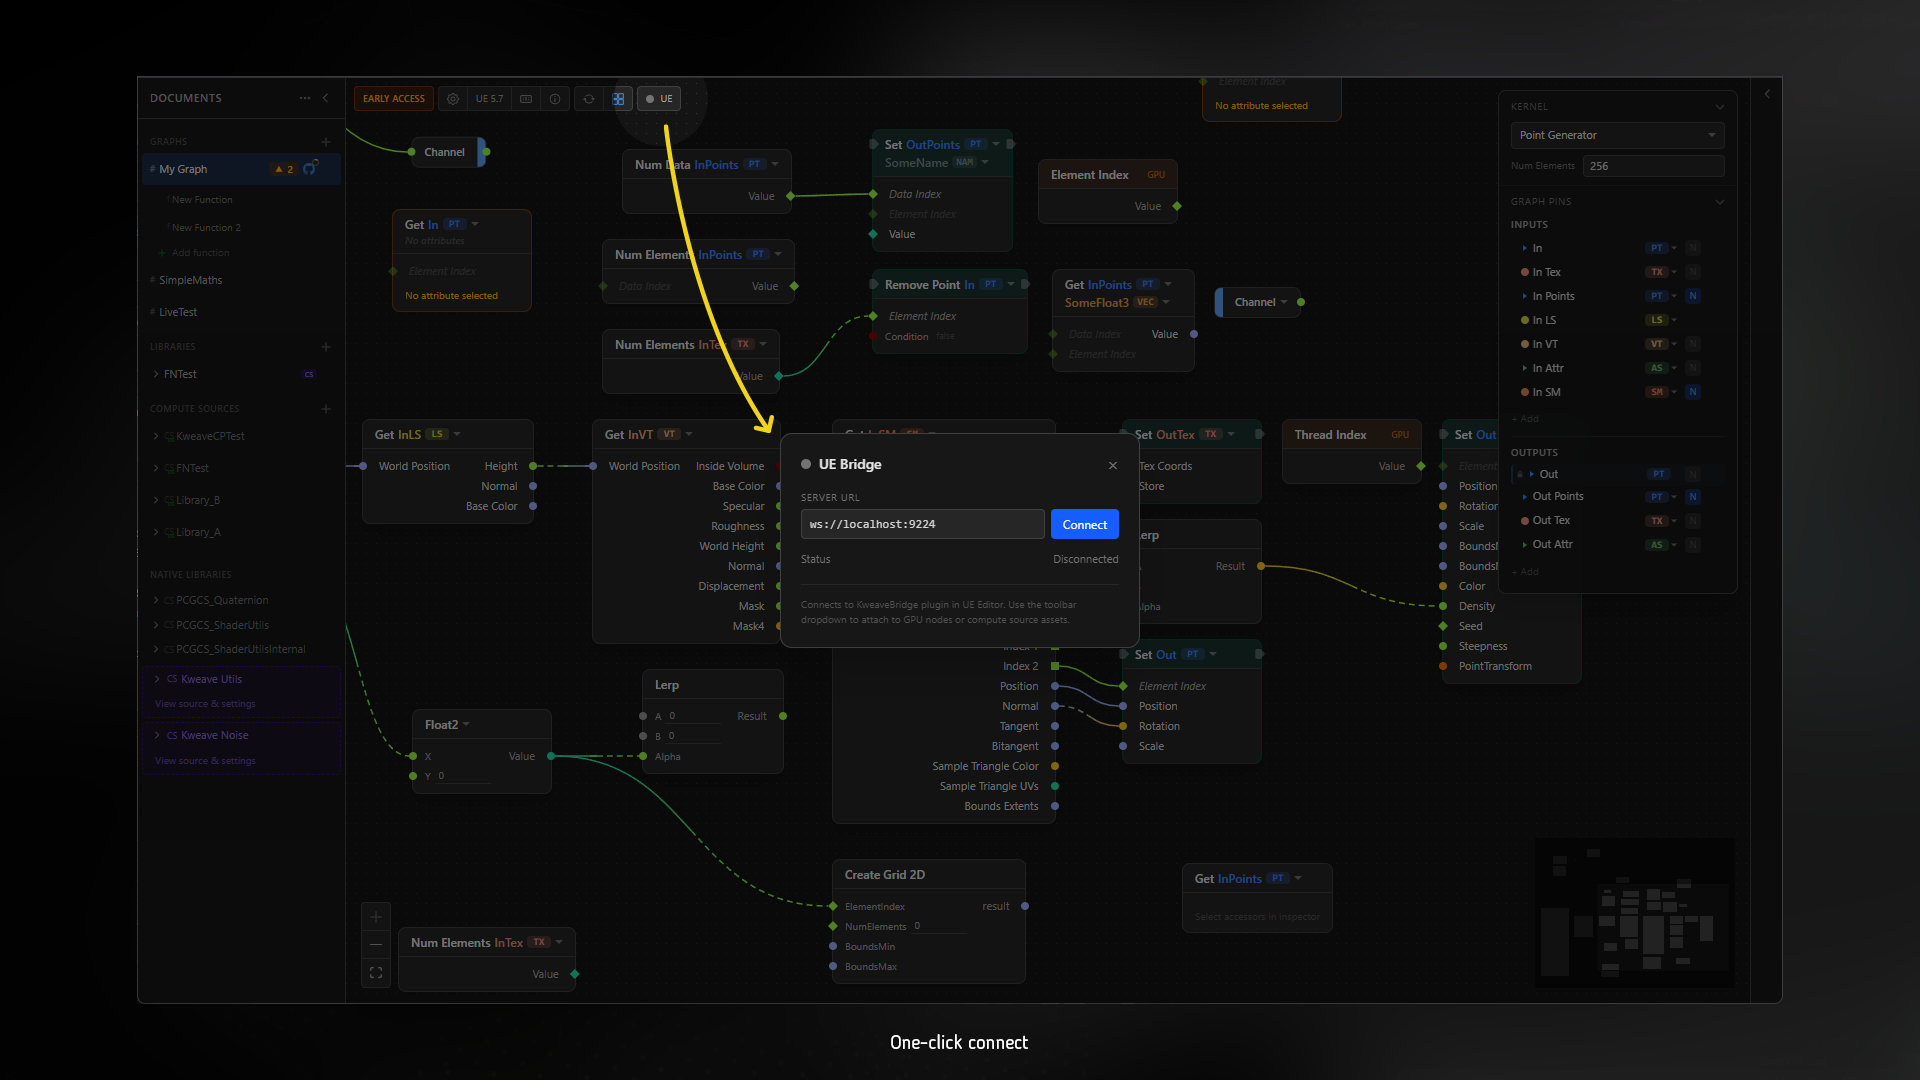This screenshot has width=1920, height=1080.
Task: Close the UE Bridge dialog
Action: (1113, 465)
